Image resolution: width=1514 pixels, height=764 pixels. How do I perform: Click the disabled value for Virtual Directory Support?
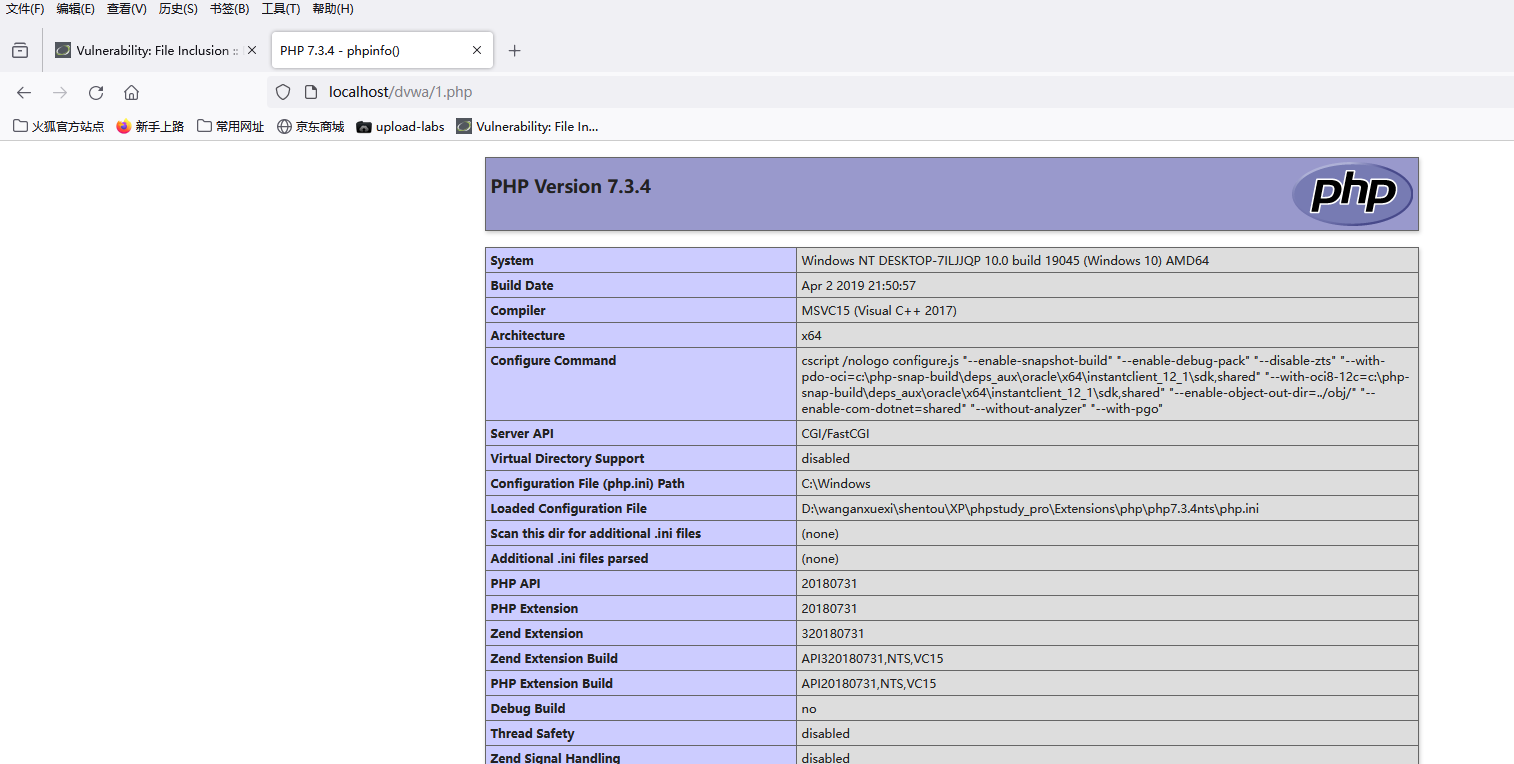826,459
